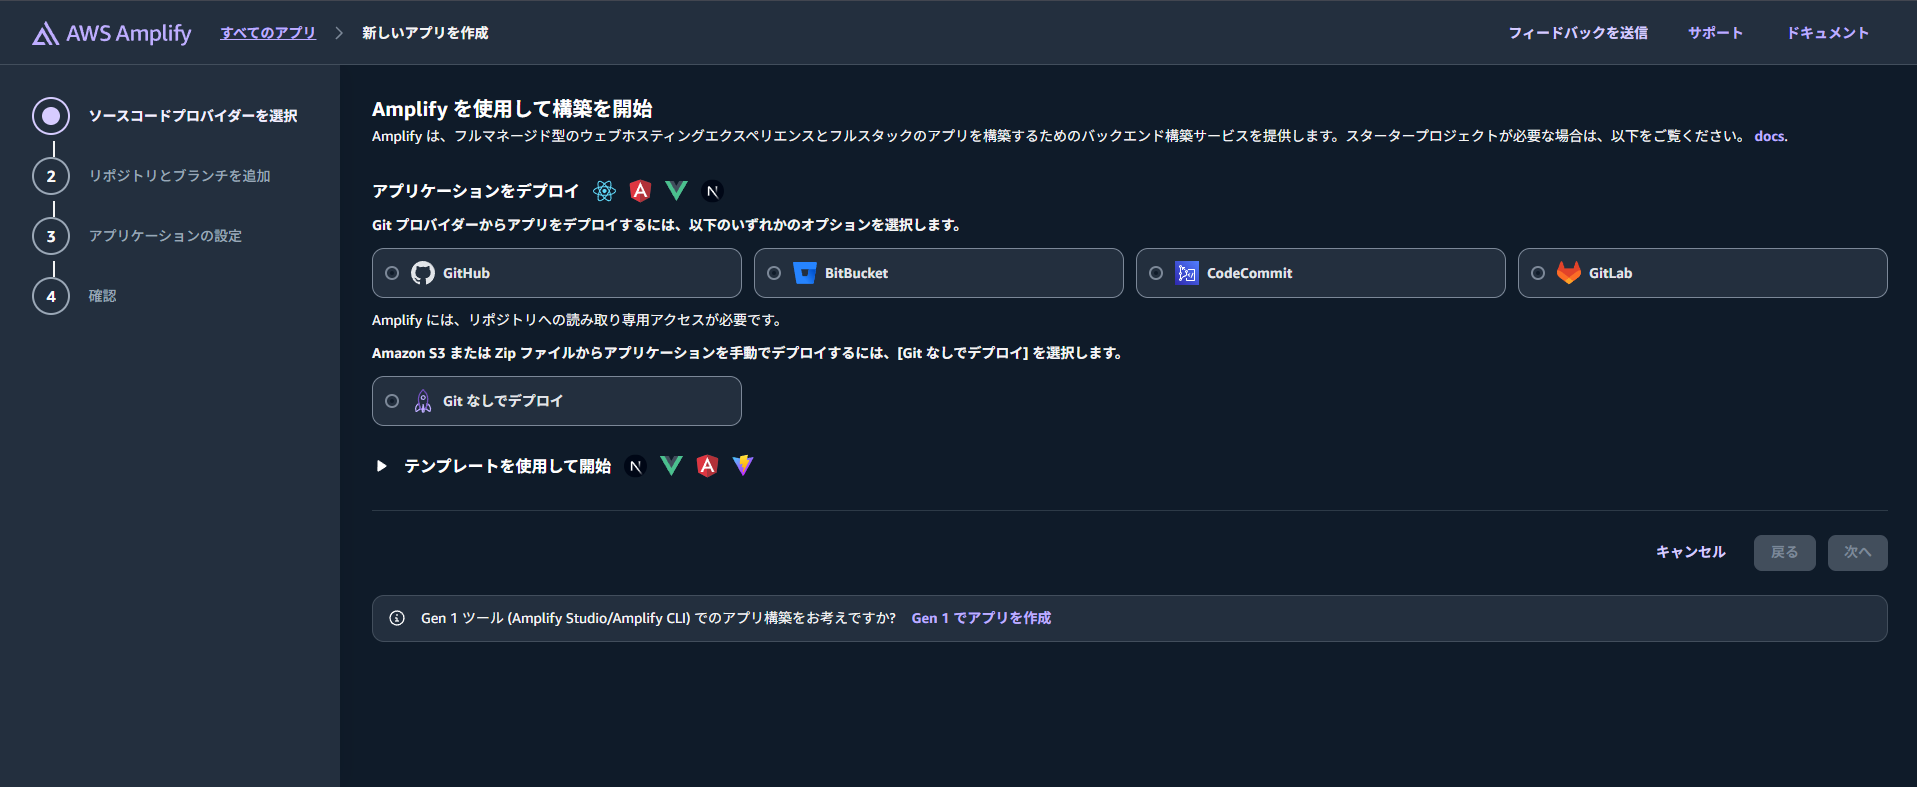This screenshot has height=787, width=1917.
Task: Click the GitHub label text
Action: 466,273
